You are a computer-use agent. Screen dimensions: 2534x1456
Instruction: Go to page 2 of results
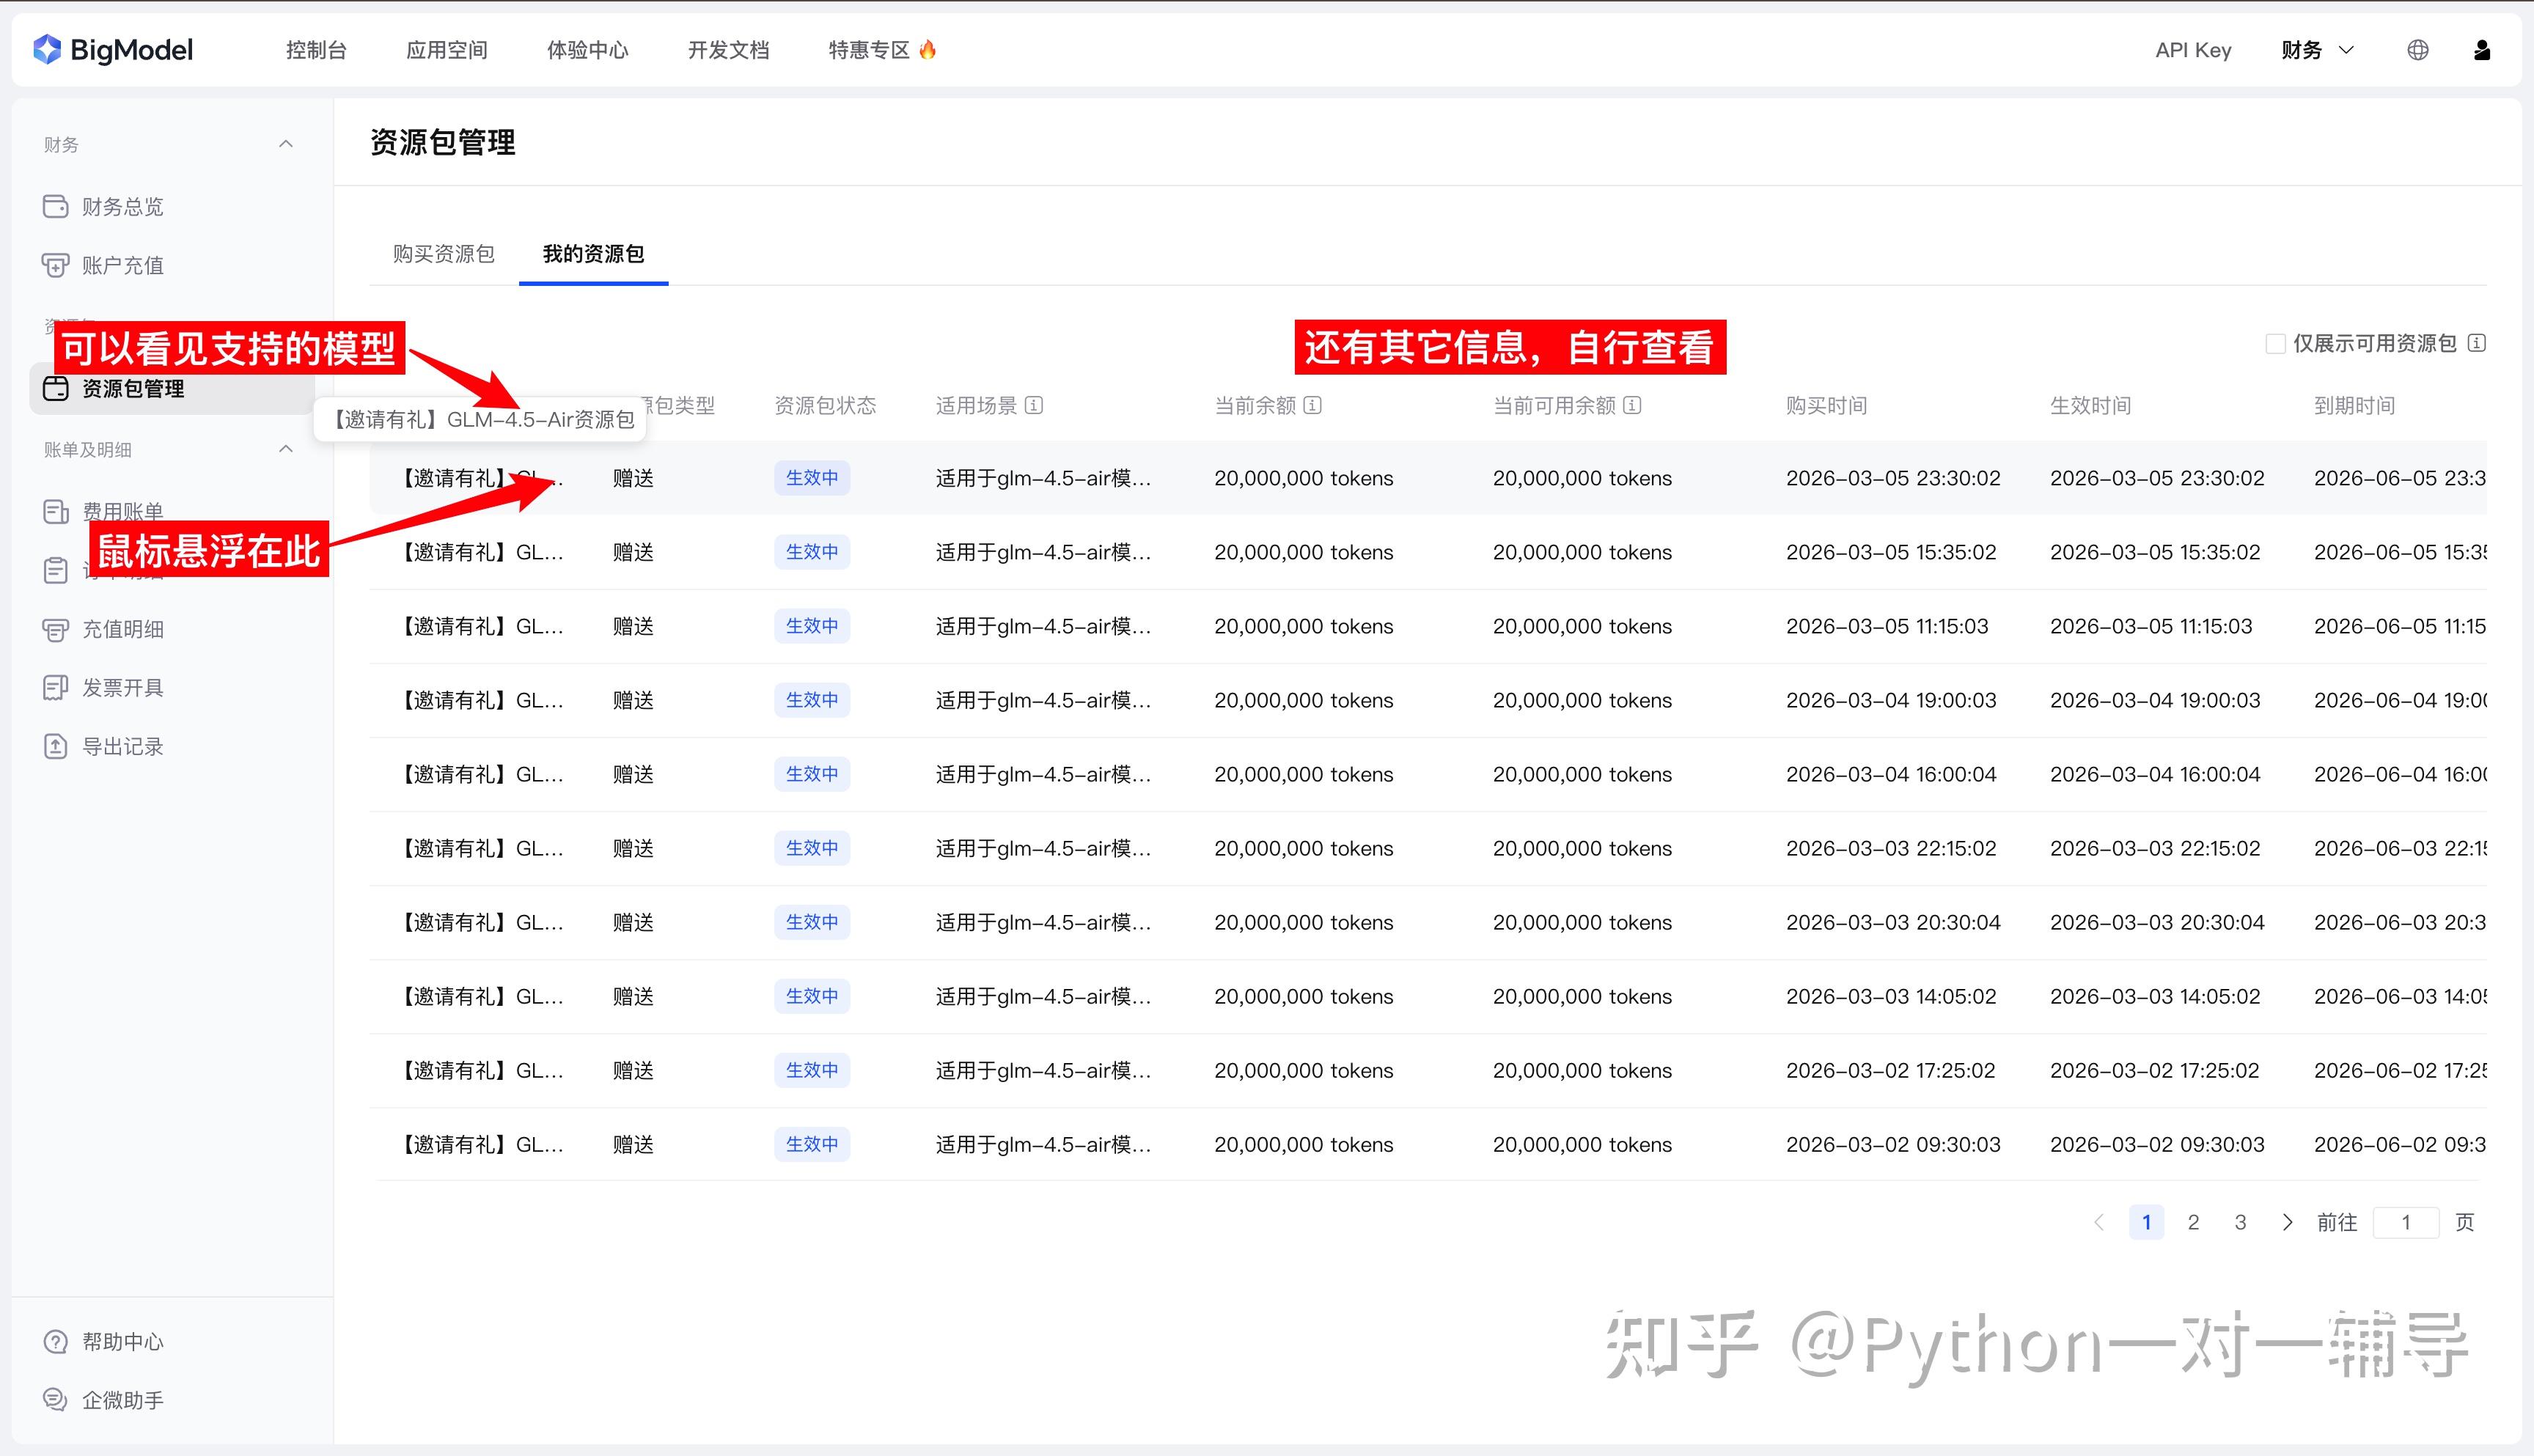click(2193, 1222)
